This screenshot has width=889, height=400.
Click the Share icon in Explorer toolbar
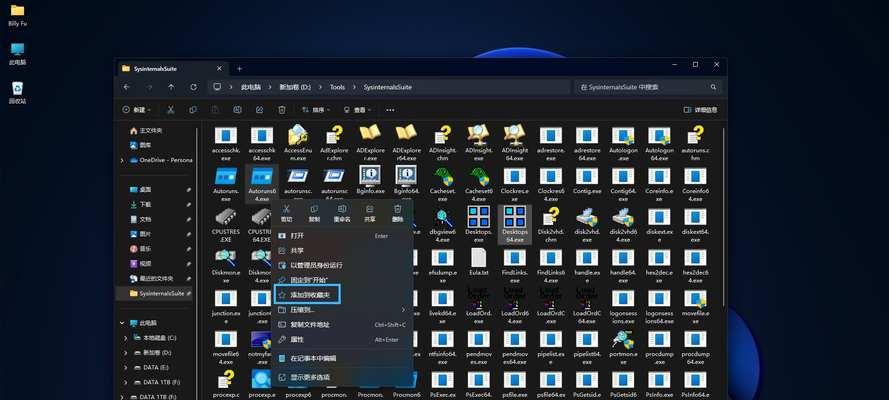coord(260,110)
